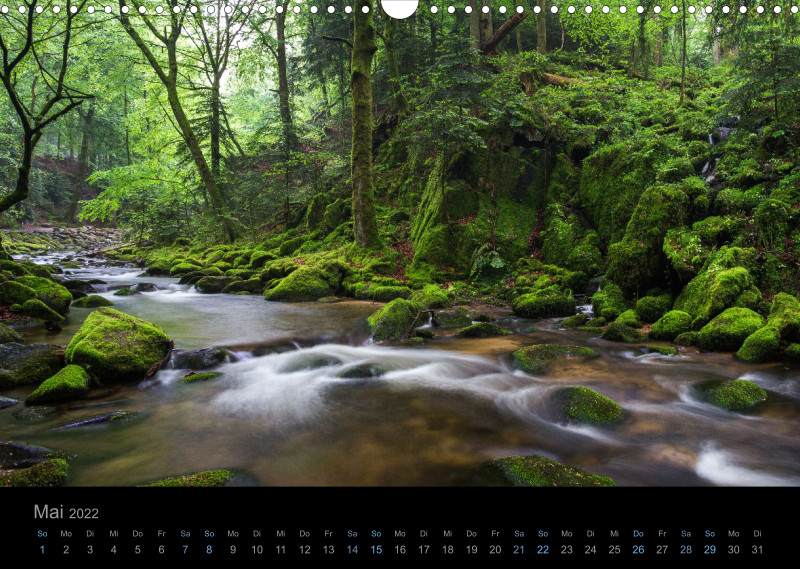Screen dimensions: 800x569
Task: Click the blue date 14
Action: click(352, 550)
